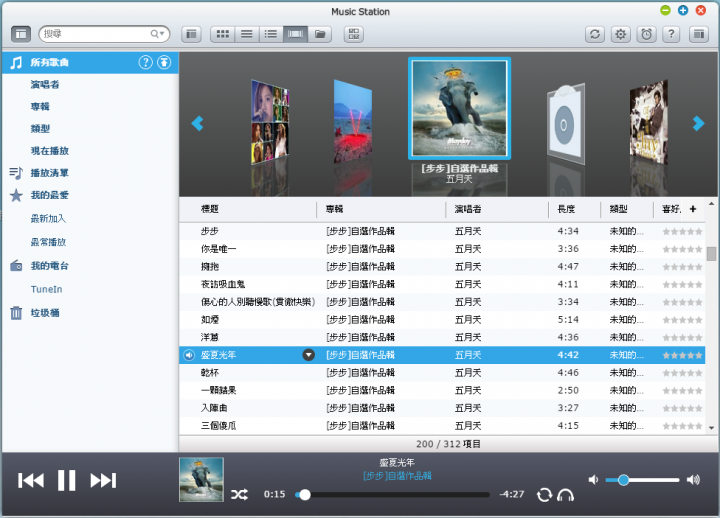Image resolution: width=720 pixels, height=518 pixels.
Task: Open 我的電台 section
Action: [50, 265]
